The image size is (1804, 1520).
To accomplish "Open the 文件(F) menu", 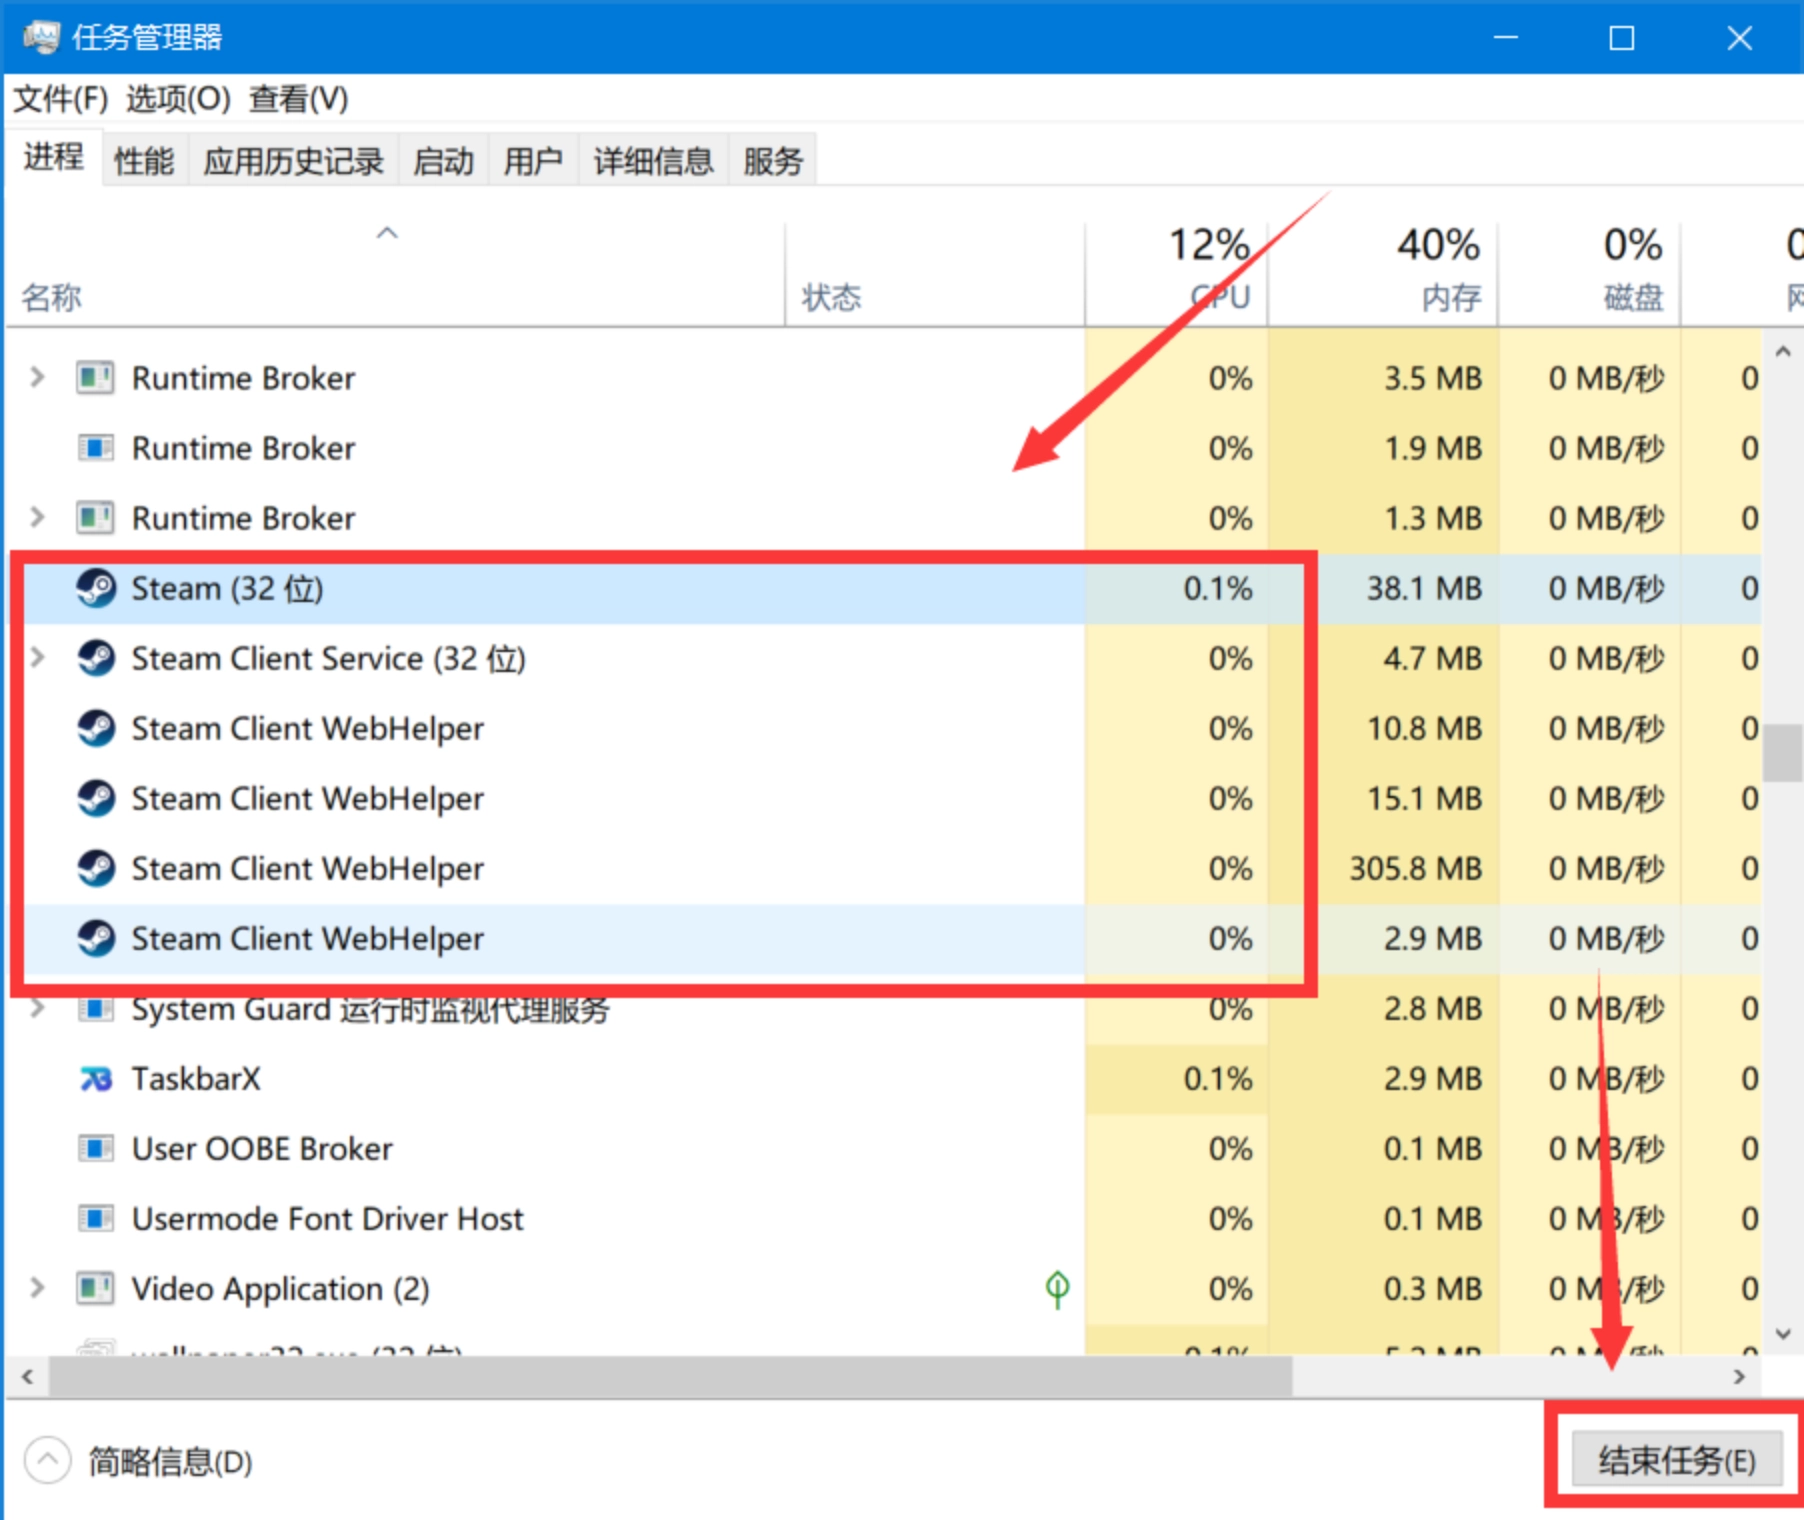I will (61, 99).
